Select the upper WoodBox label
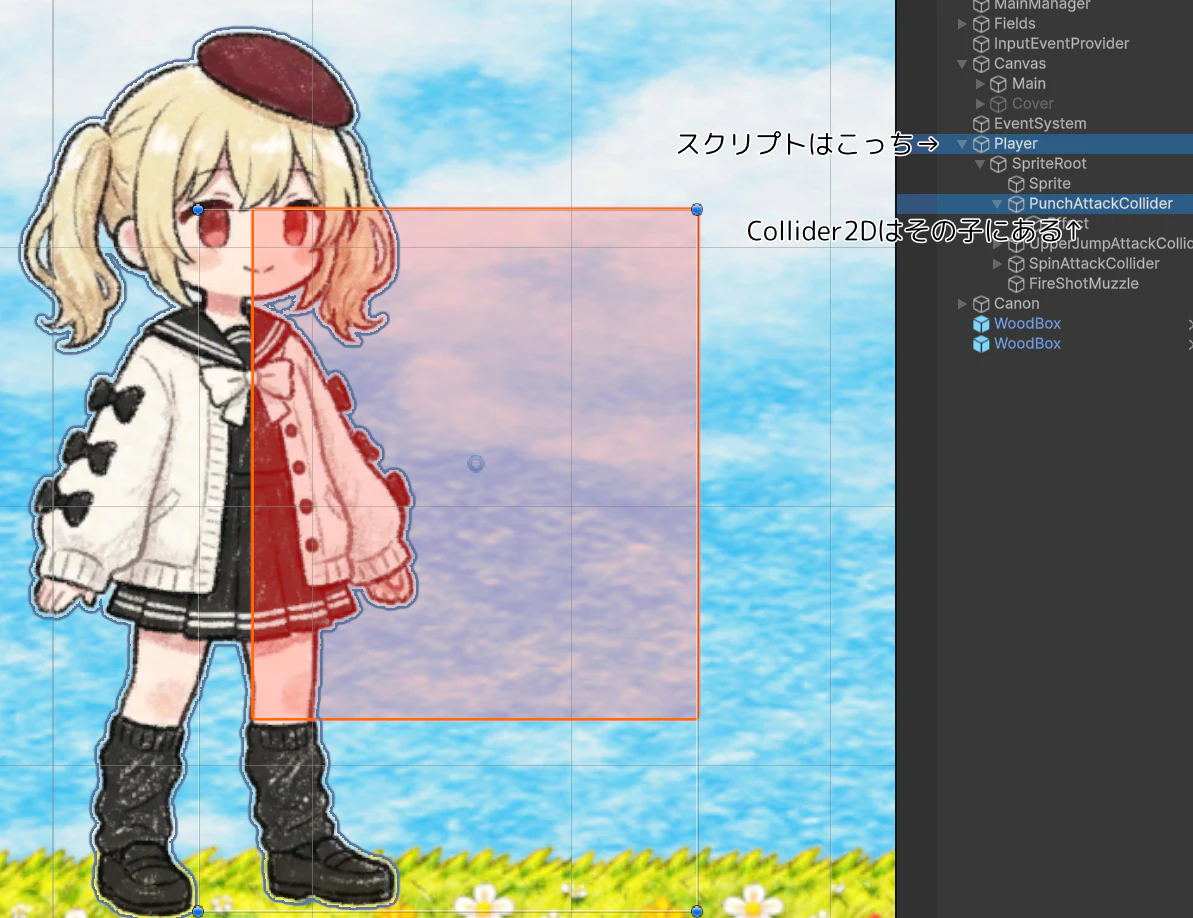The height and width of the screenshot is (918, 1193). [x=1027, y=323]
